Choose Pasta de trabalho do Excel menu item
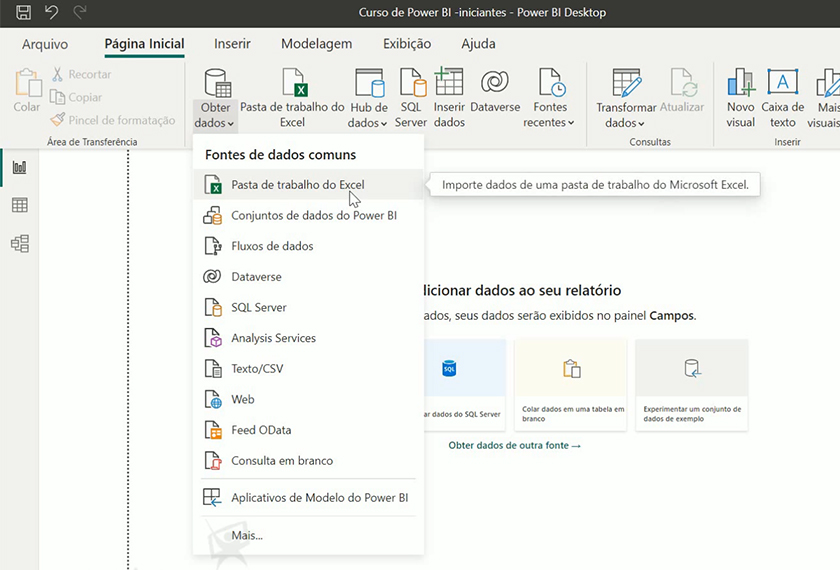Image resolution: width=840 pixels, height=570 pixels. (297, 185)
